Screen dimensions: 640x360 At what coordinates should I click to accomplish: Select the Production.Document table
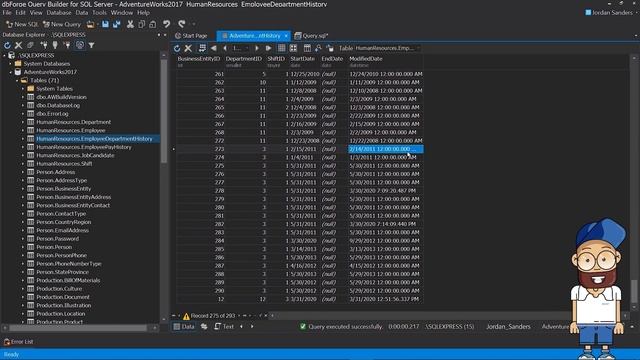(63, 297)
